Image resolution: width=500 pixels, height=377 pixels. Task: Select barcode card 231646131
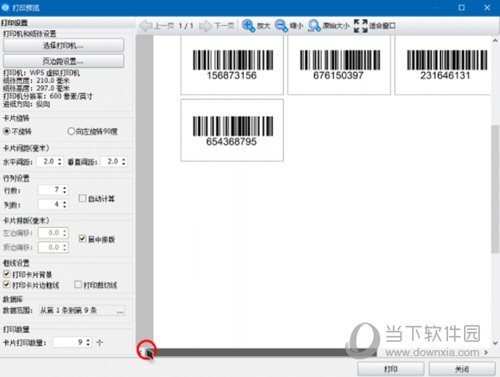click(443, 65)
